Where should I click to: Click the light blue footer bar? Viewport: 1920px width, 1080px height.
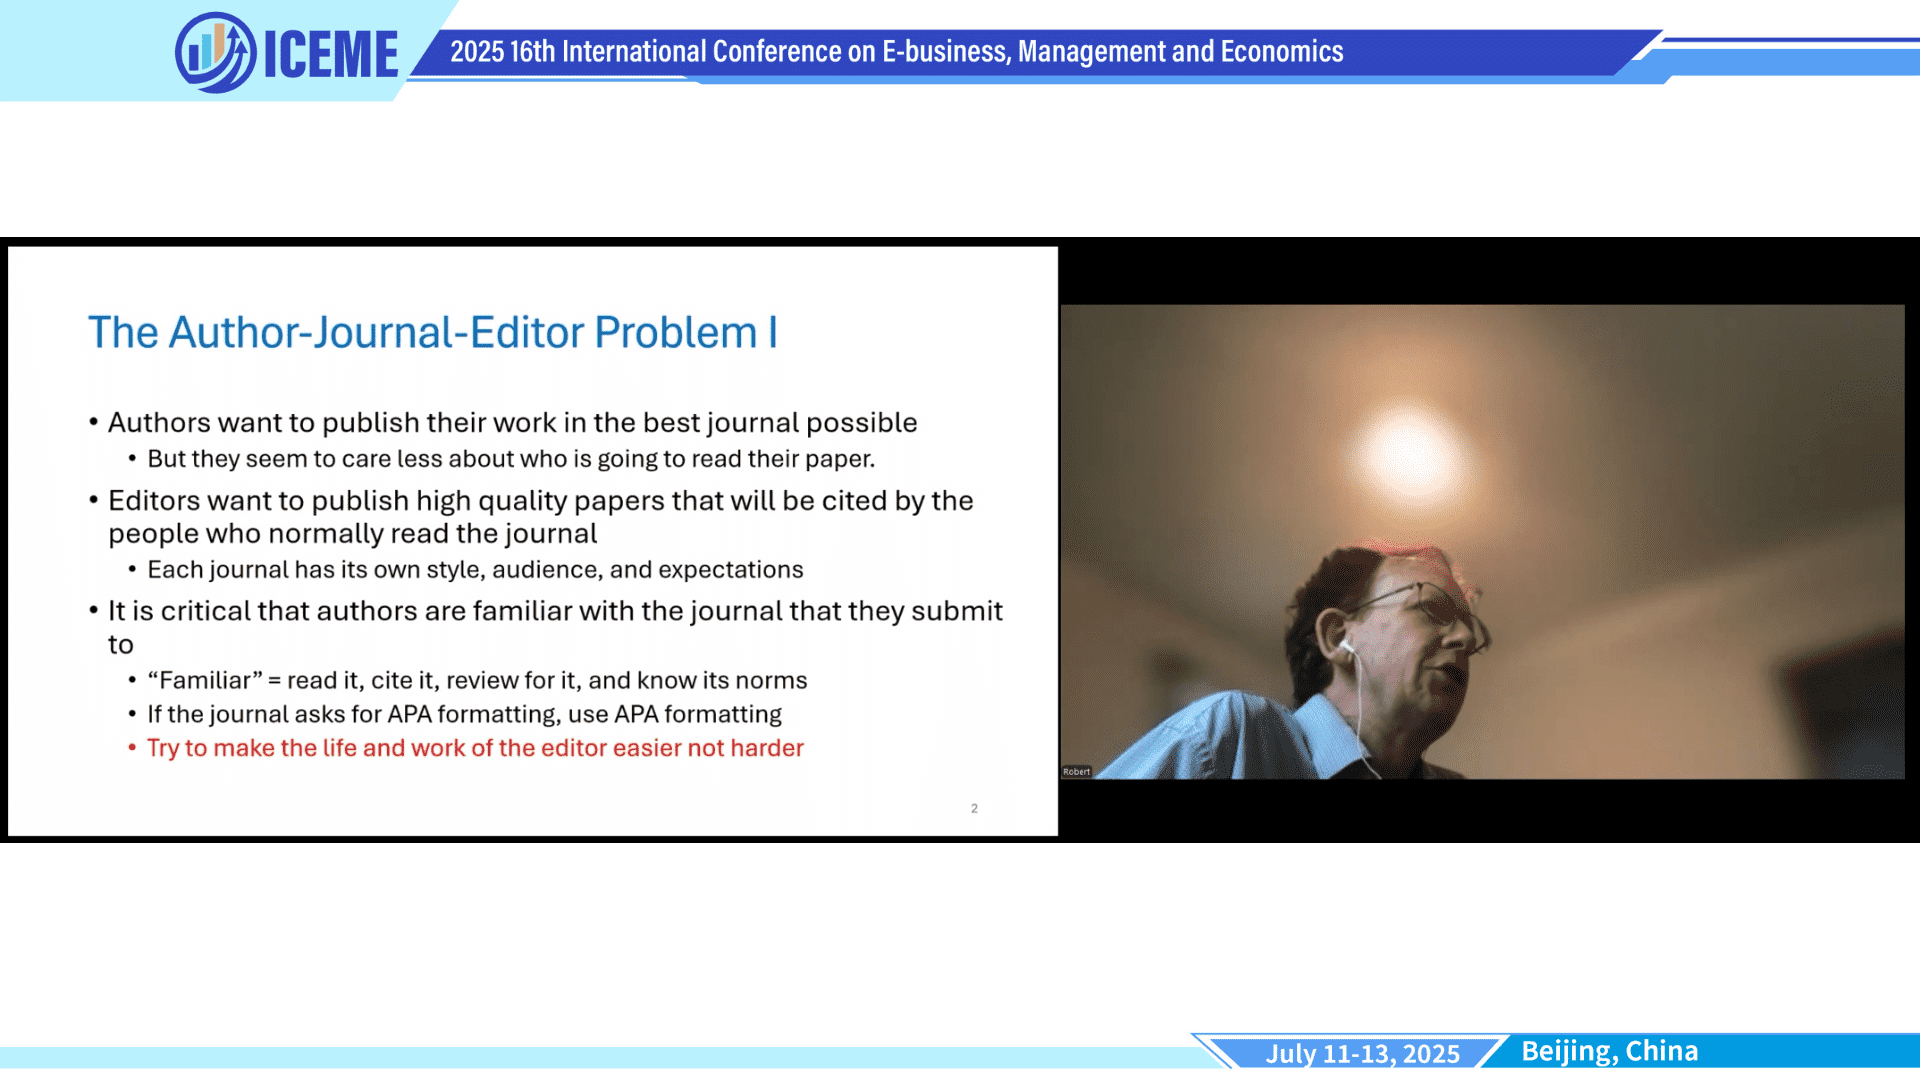(x=600, y=1057)
